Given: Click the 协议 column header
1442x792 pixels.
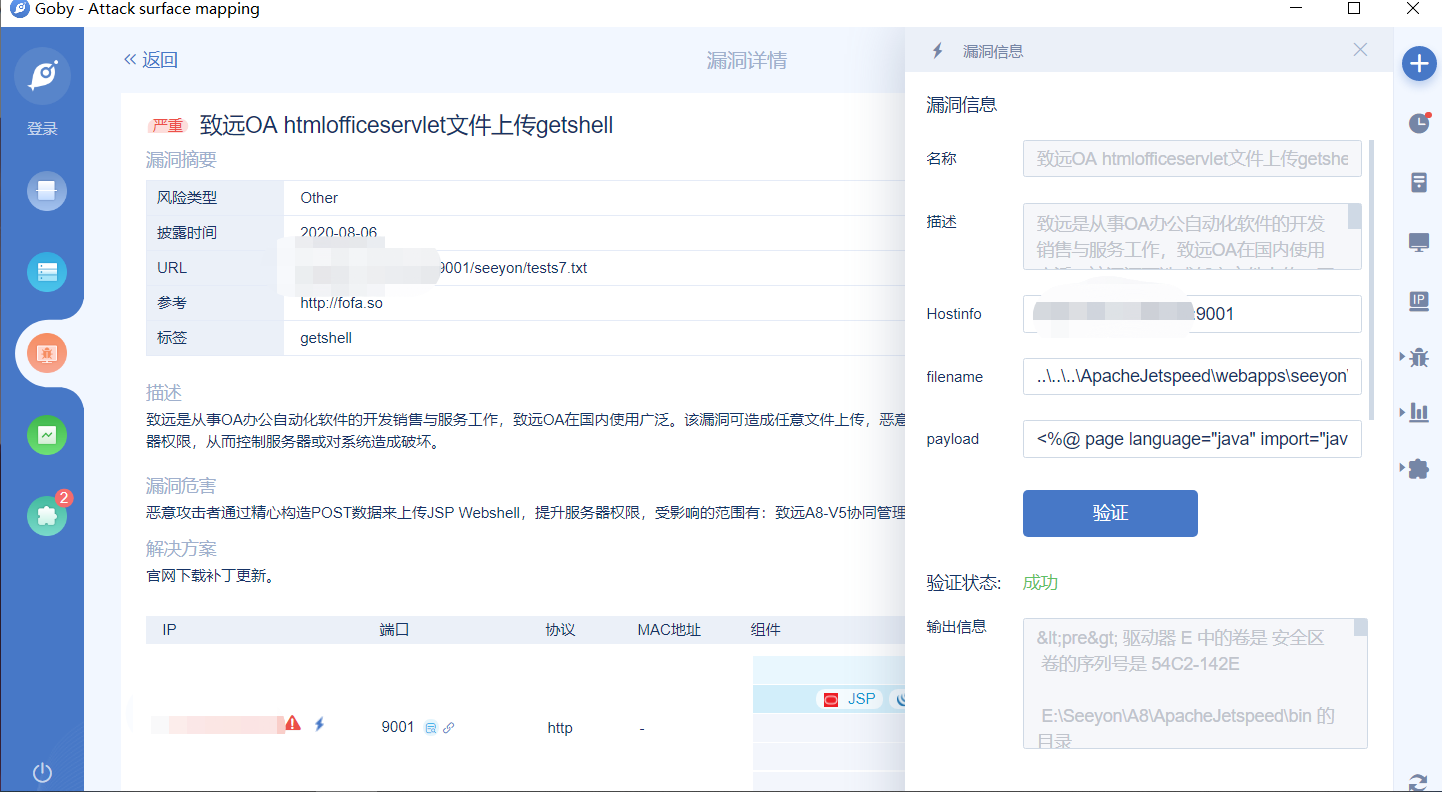Looking at the screenshot, I should (x=560, y=630).
